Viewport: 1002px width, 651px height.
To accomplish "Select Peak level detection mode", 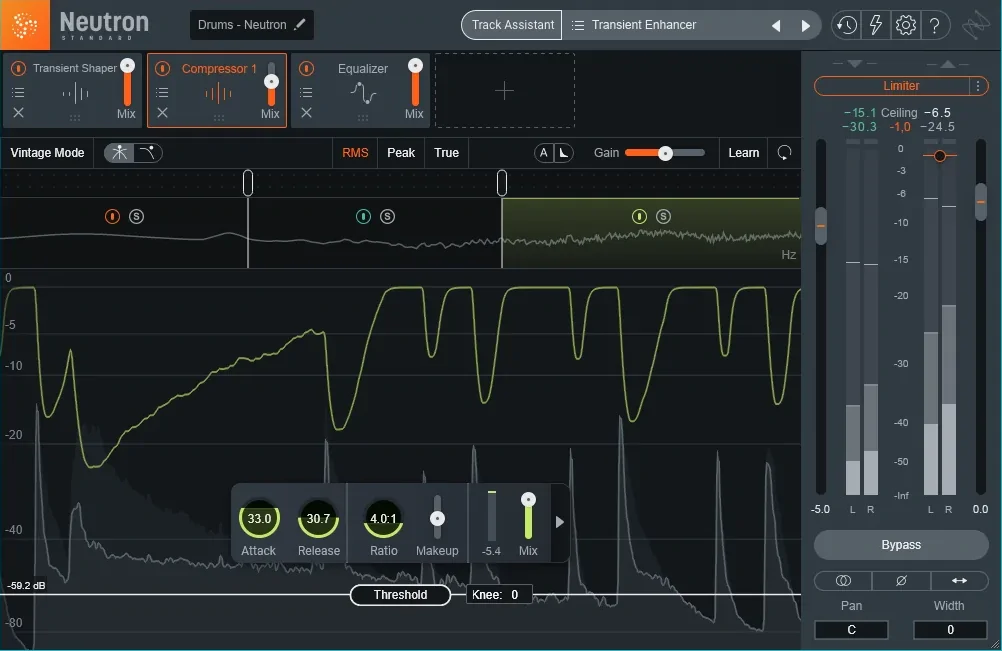I will tap(401, 153).
